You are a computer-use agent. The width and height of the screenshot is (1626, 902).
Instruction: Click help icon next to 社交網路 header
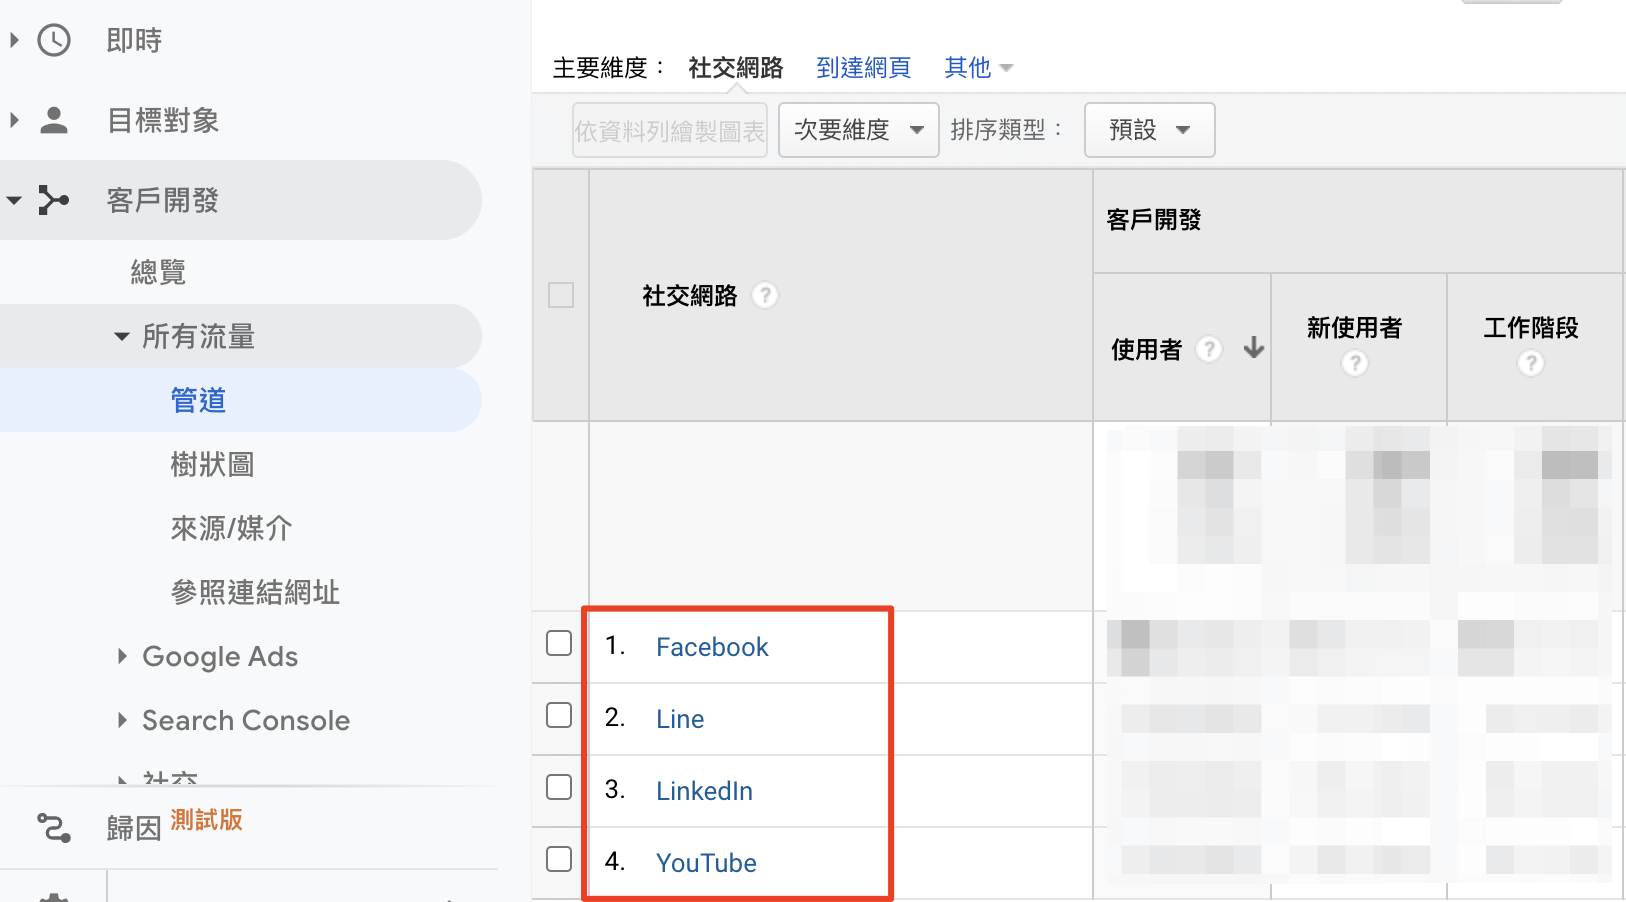click(x=765, y=296)
